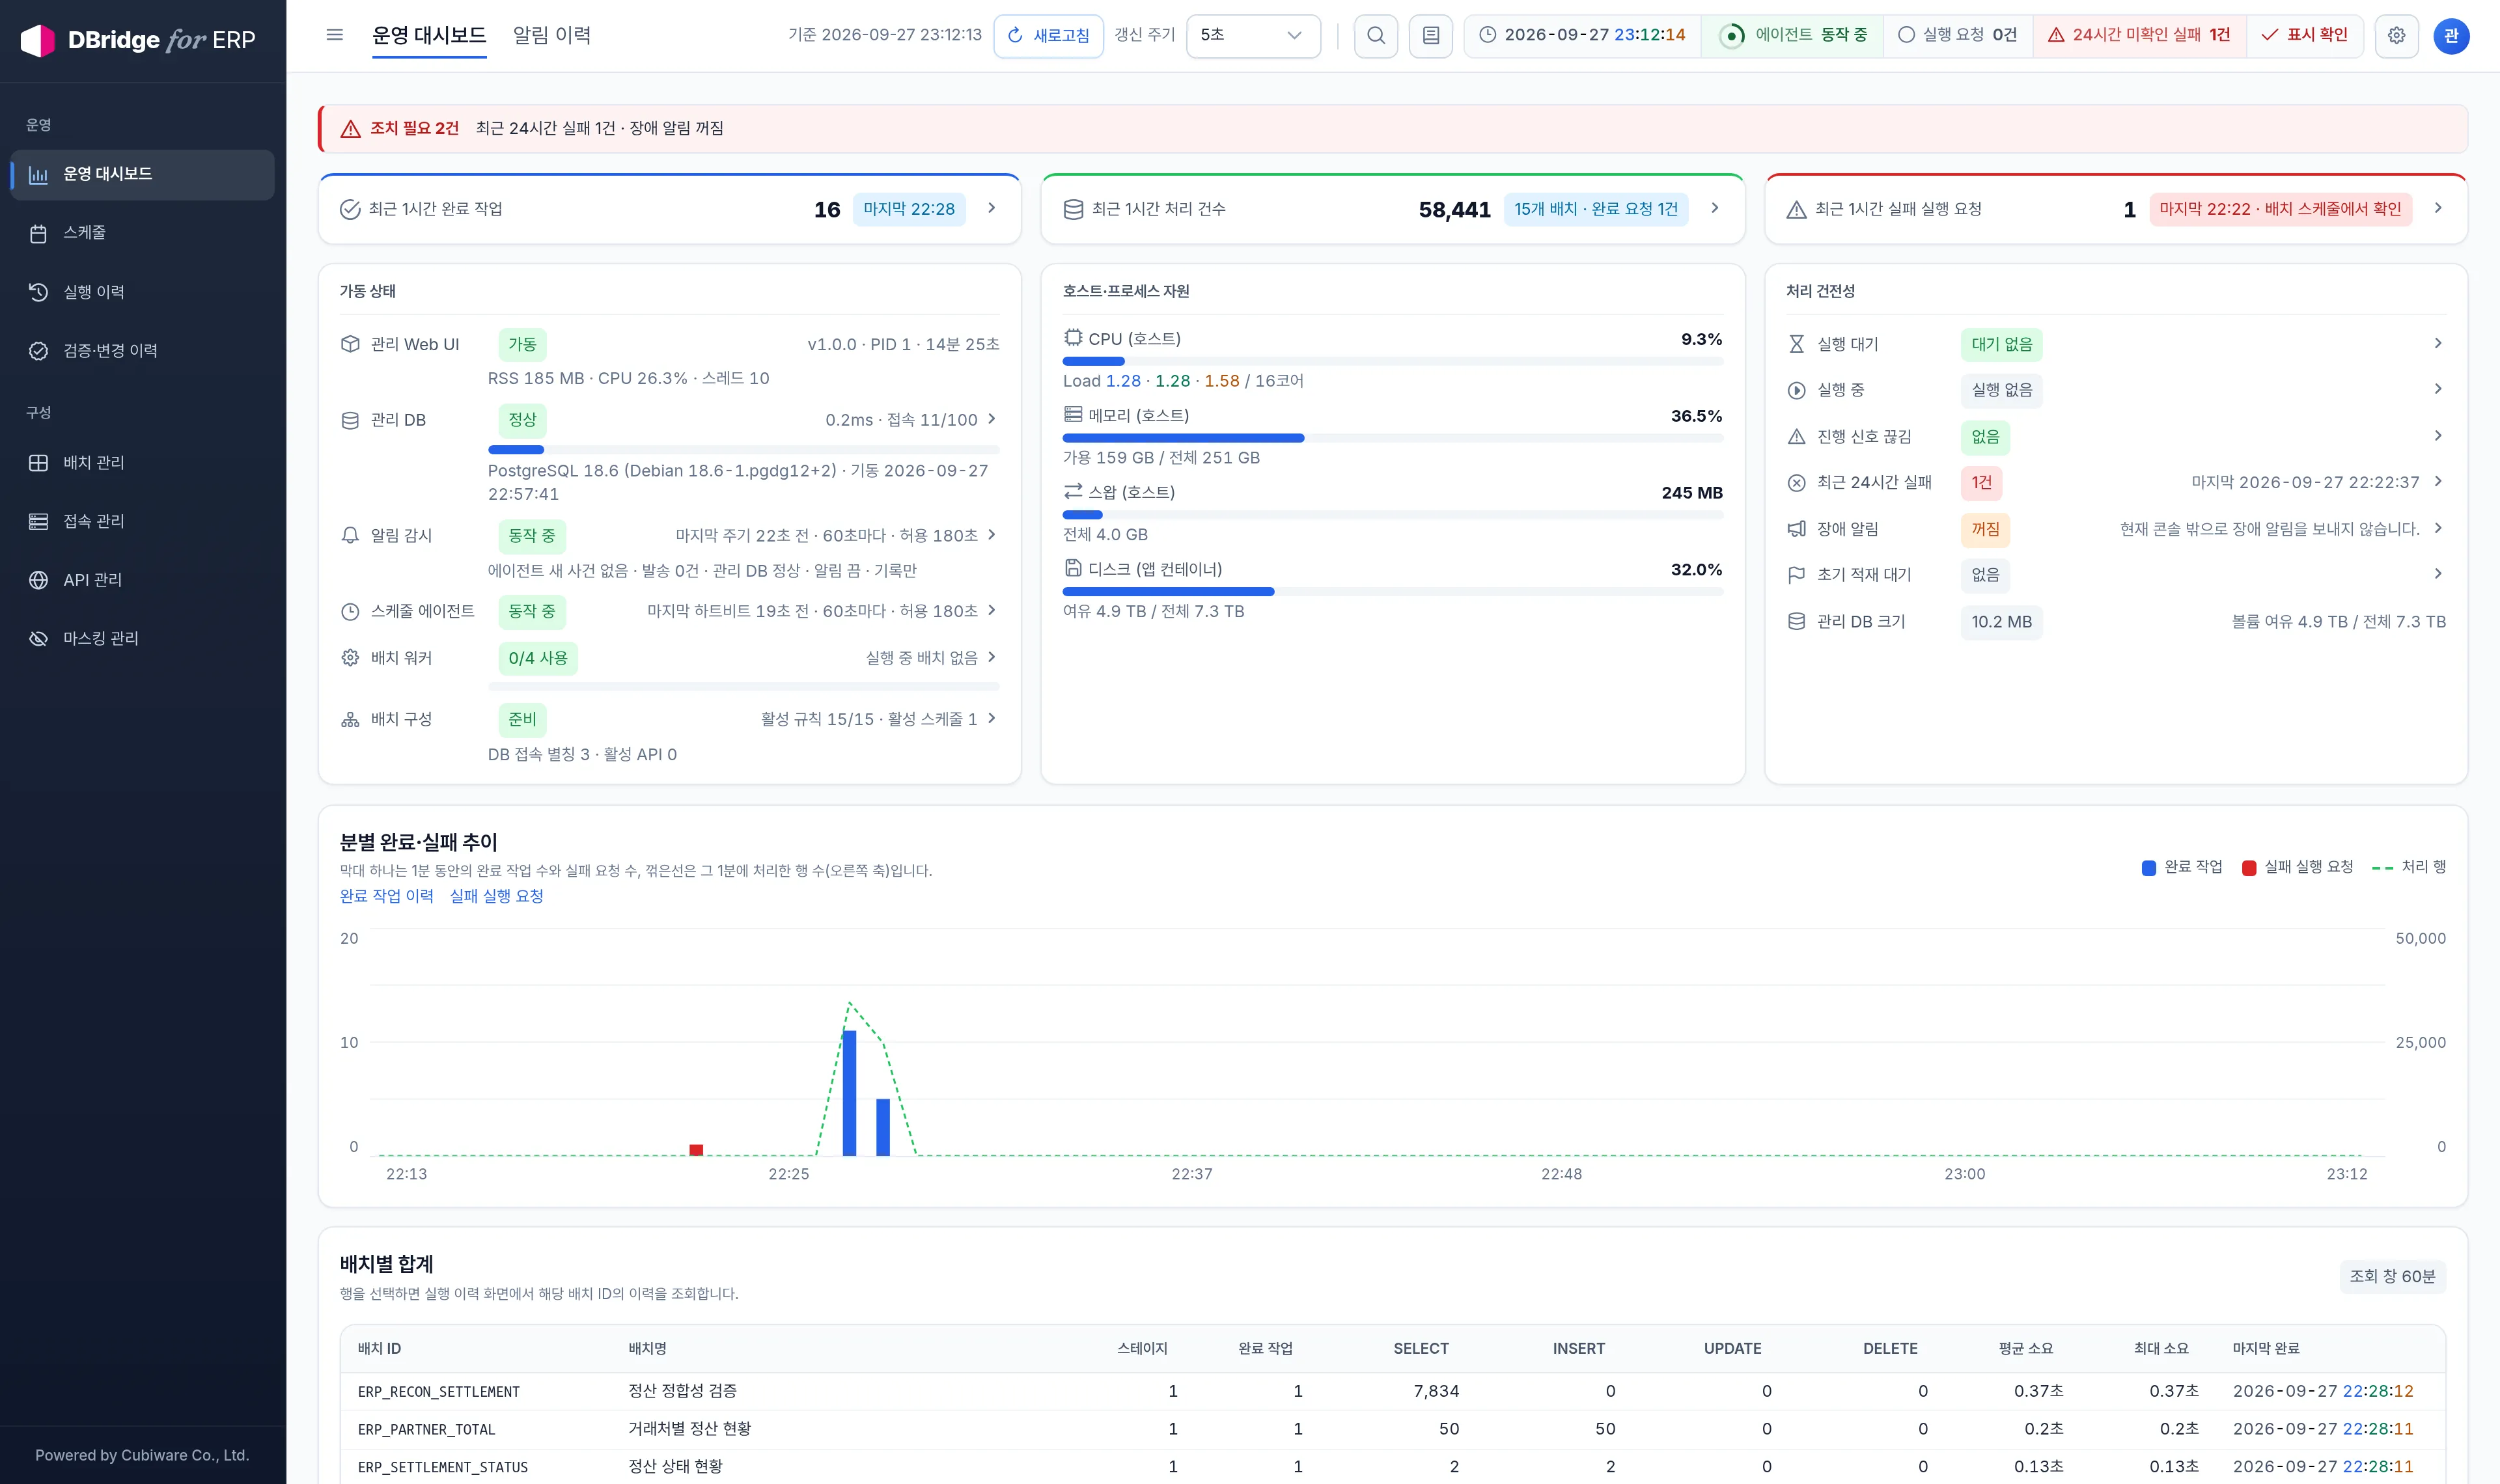Open 실행 이력 in sidebar

tap(142, 292)
